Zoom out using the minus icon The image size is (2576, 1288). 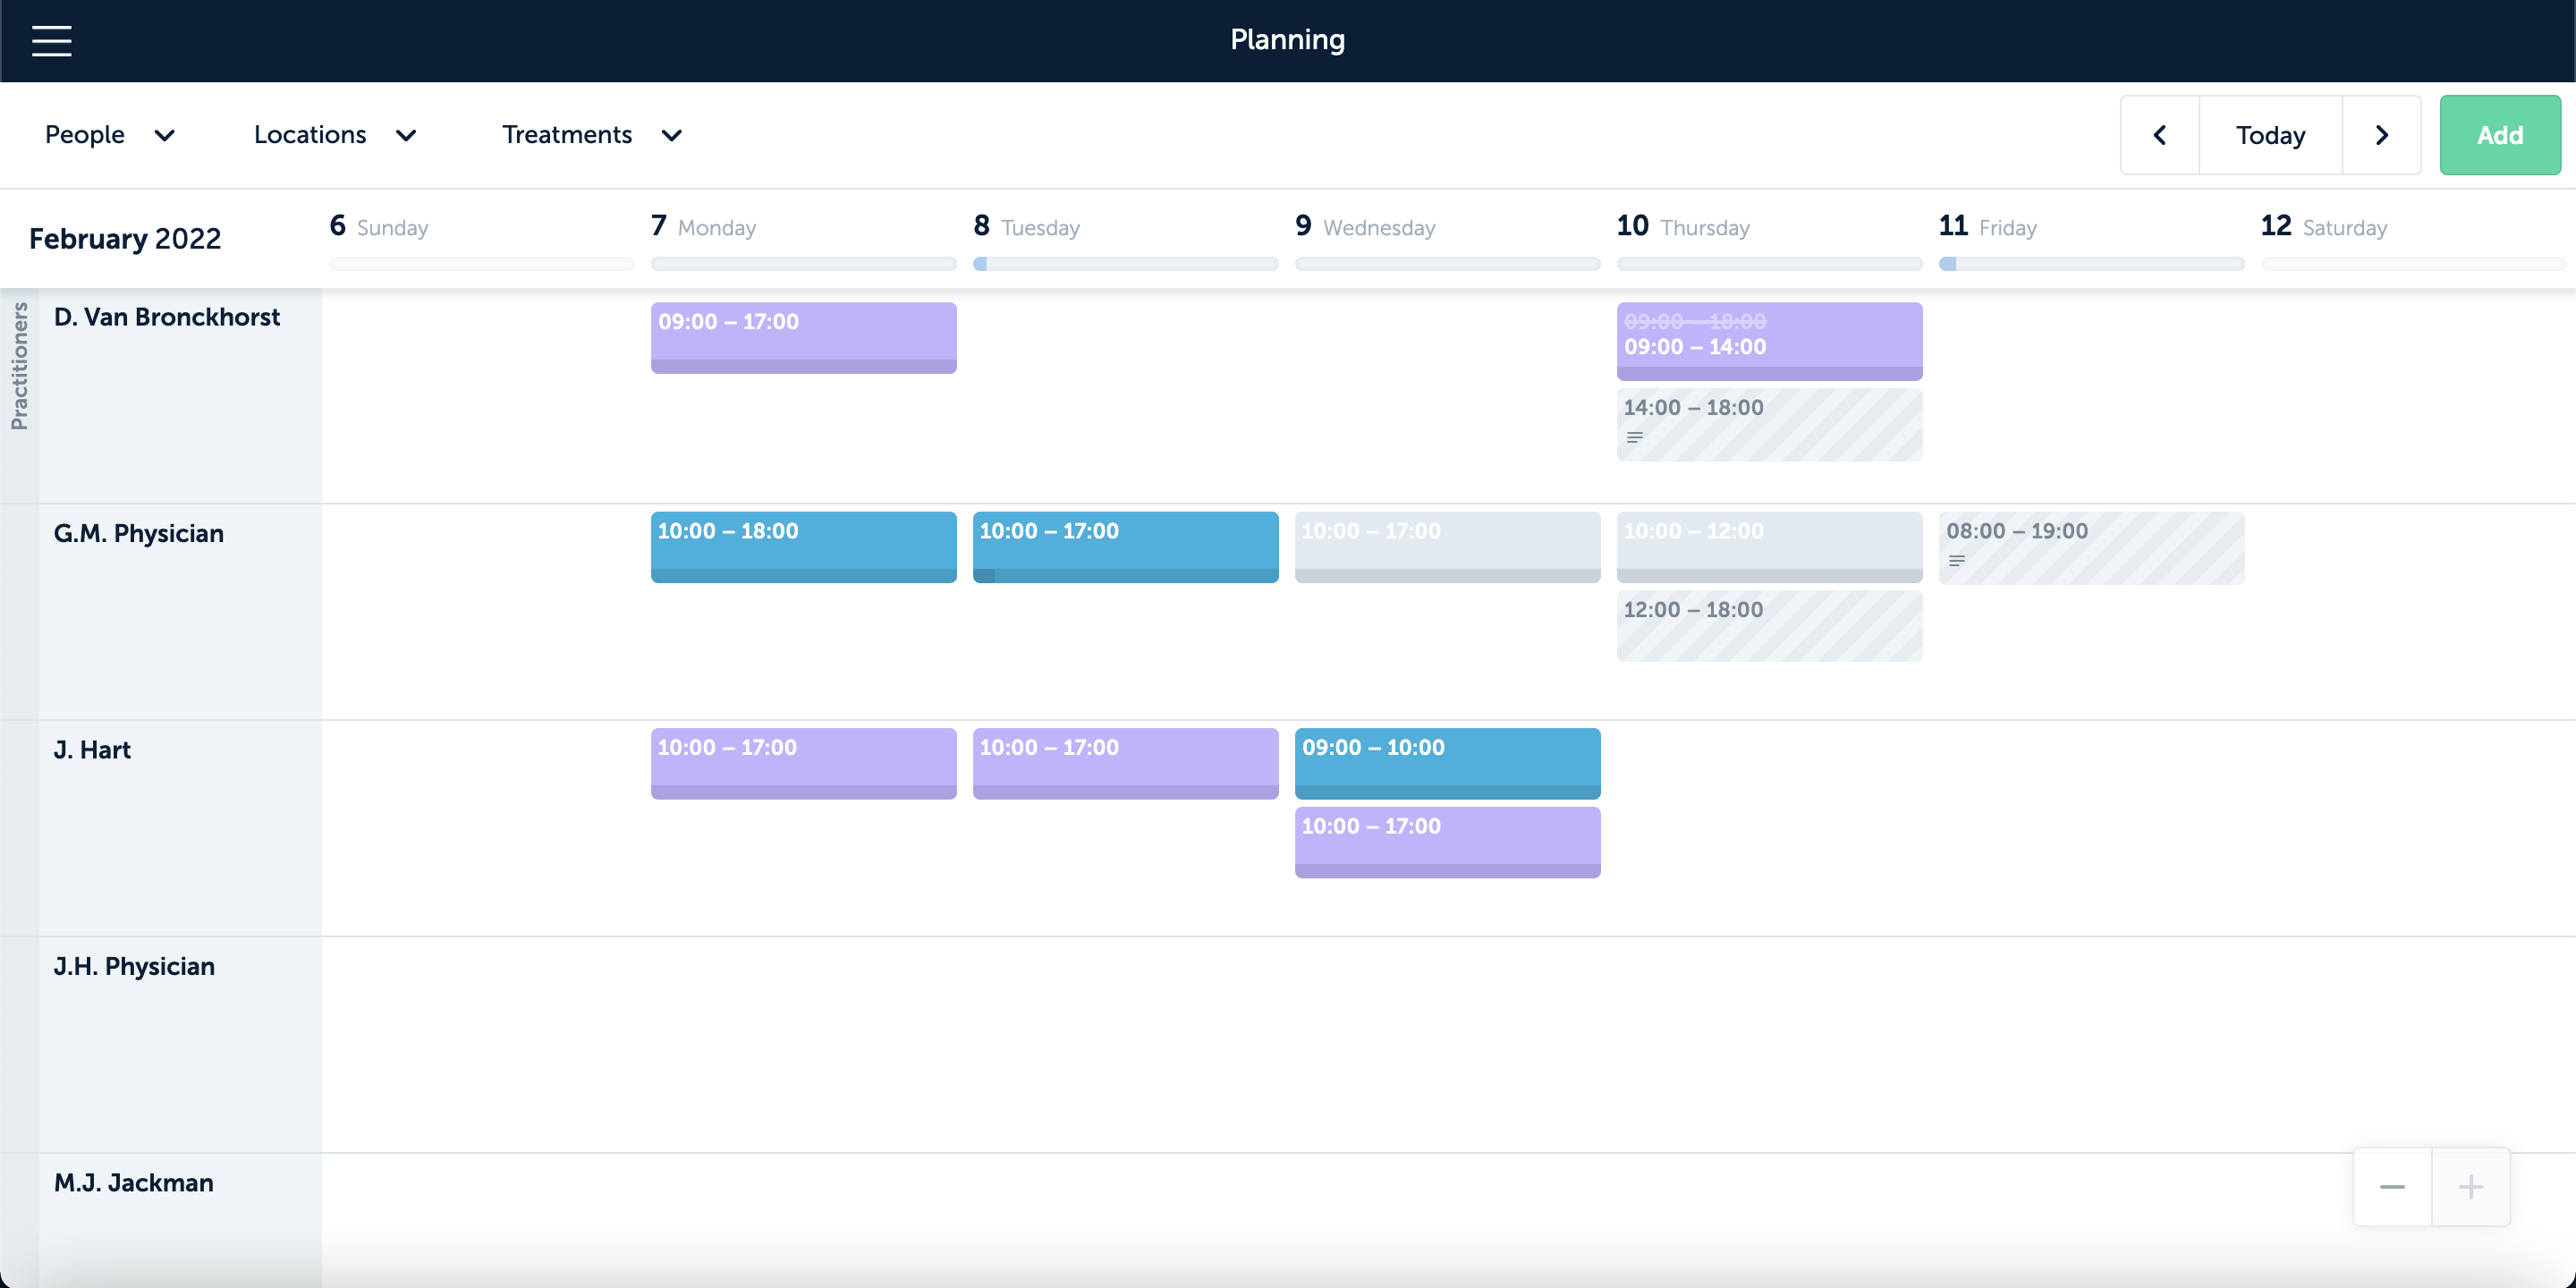tap(2392, 1186)
